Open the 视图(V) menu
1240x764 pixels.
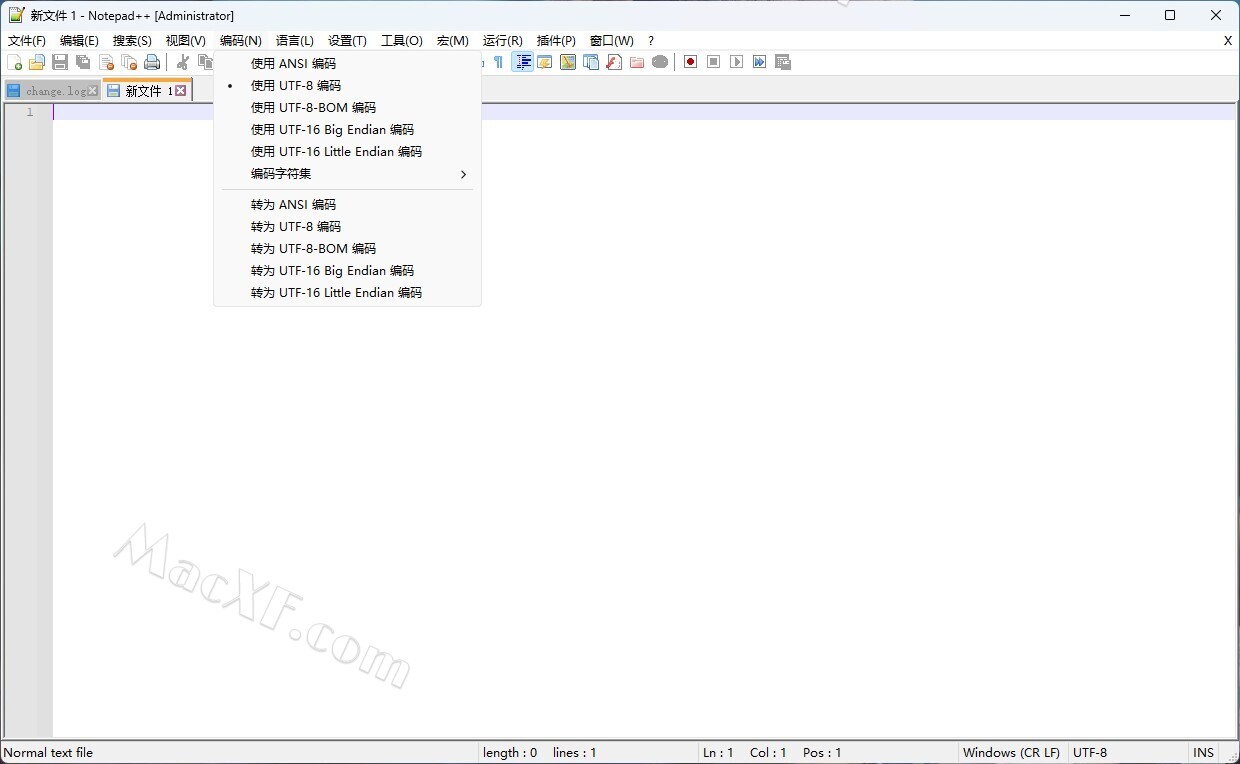pyautogui.click(x=185, y=41)
